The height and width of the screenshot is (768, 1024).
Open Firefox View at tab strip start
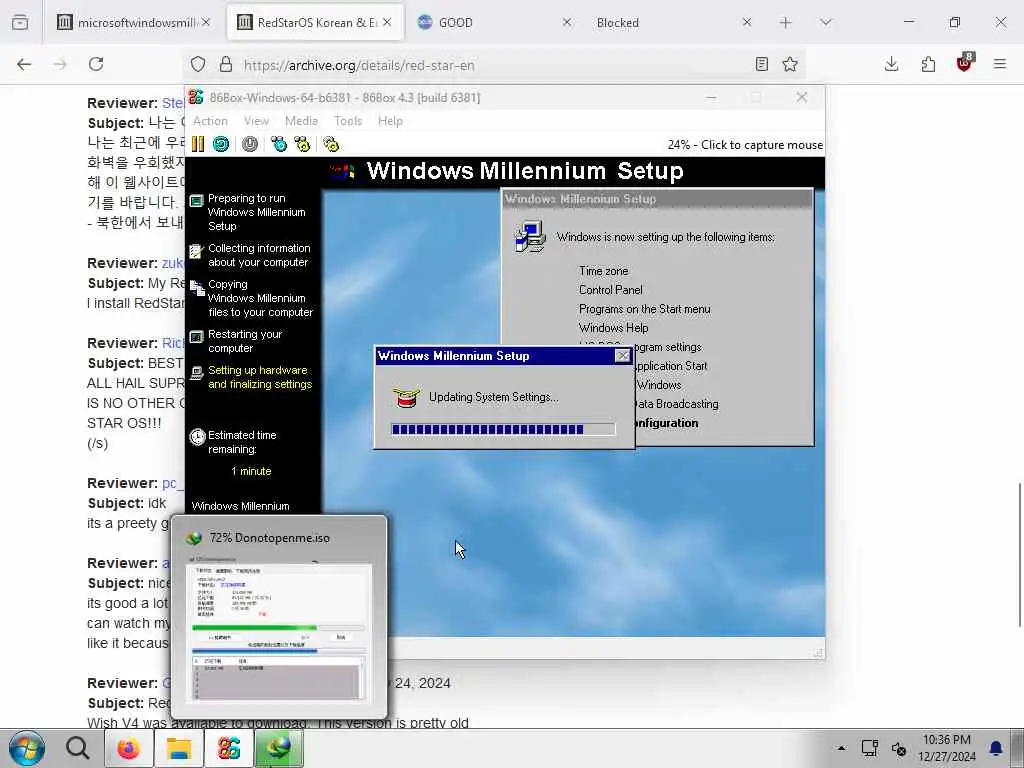point(20,22)
